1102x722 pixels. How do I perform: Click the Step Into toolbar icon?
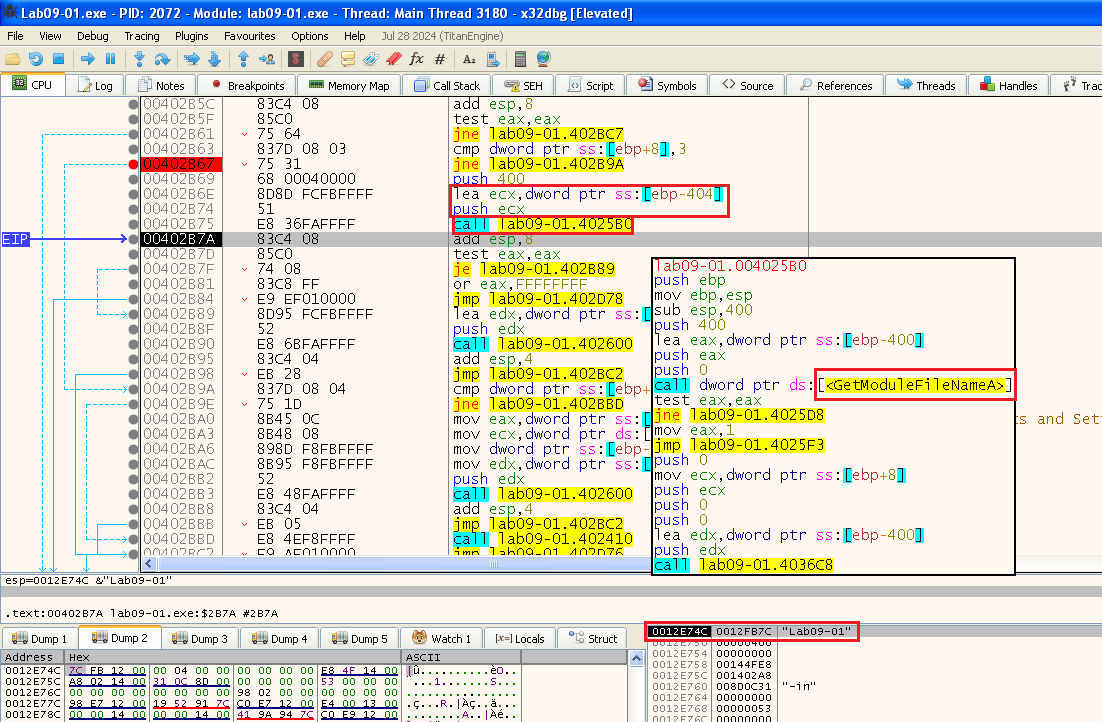(x=138, y=59)
